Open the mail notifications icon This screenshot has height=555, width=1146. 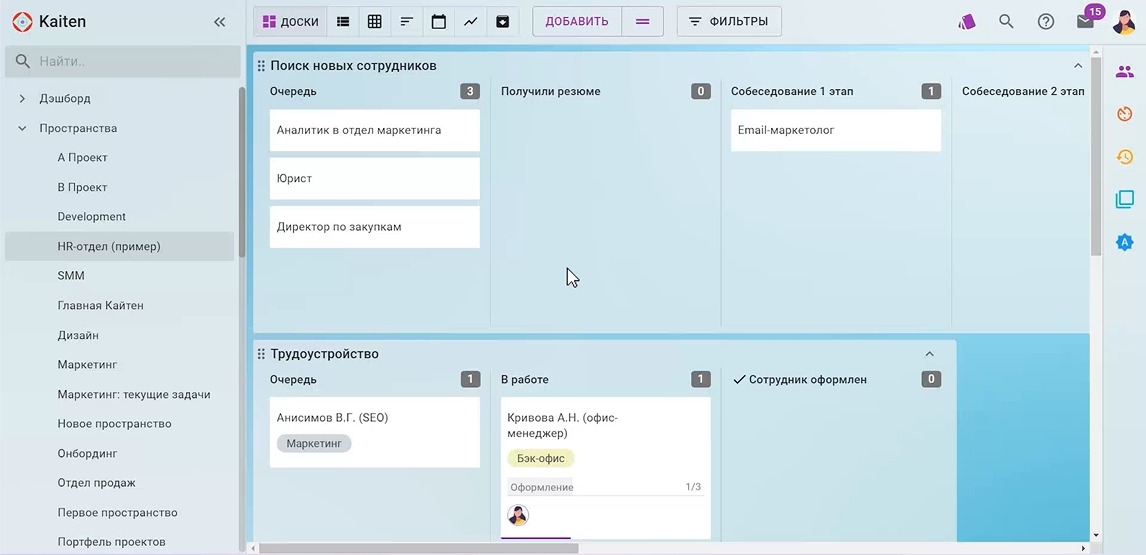pyautogui.click(x=1085, y=21)
